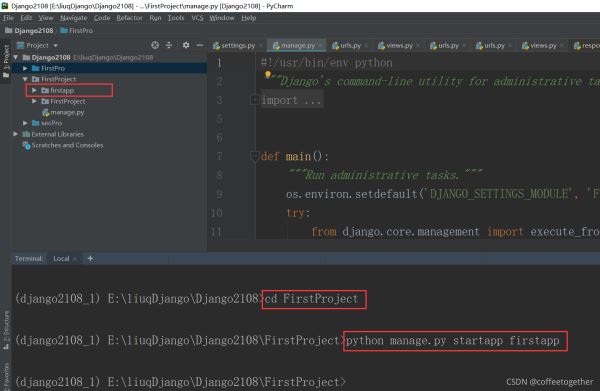Toggle fold of the import block
600x391 pixels.
click(254, 100)
